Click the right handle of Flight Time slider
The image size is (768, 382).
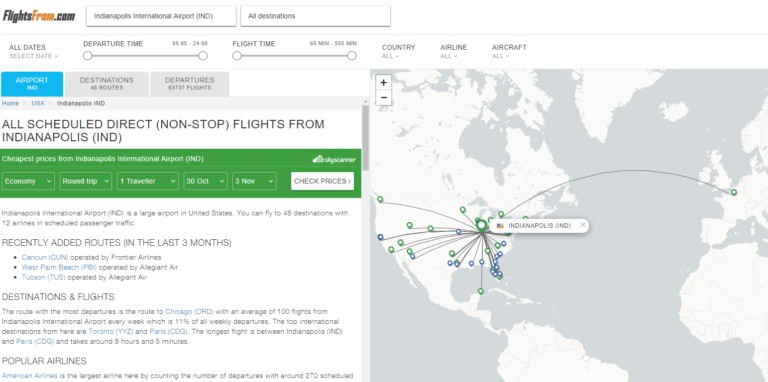(352, 56)
